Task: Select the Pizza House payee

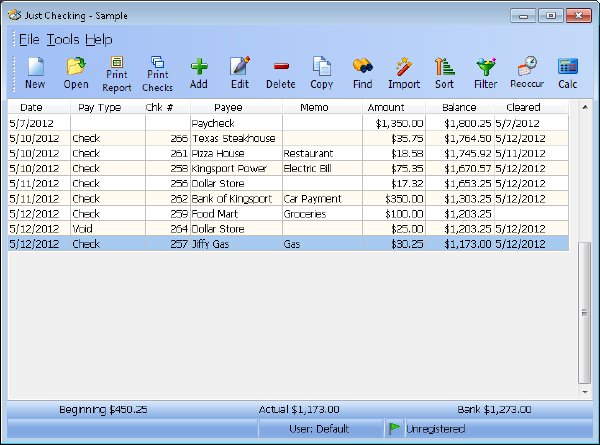Action: [x=236, y=153]
